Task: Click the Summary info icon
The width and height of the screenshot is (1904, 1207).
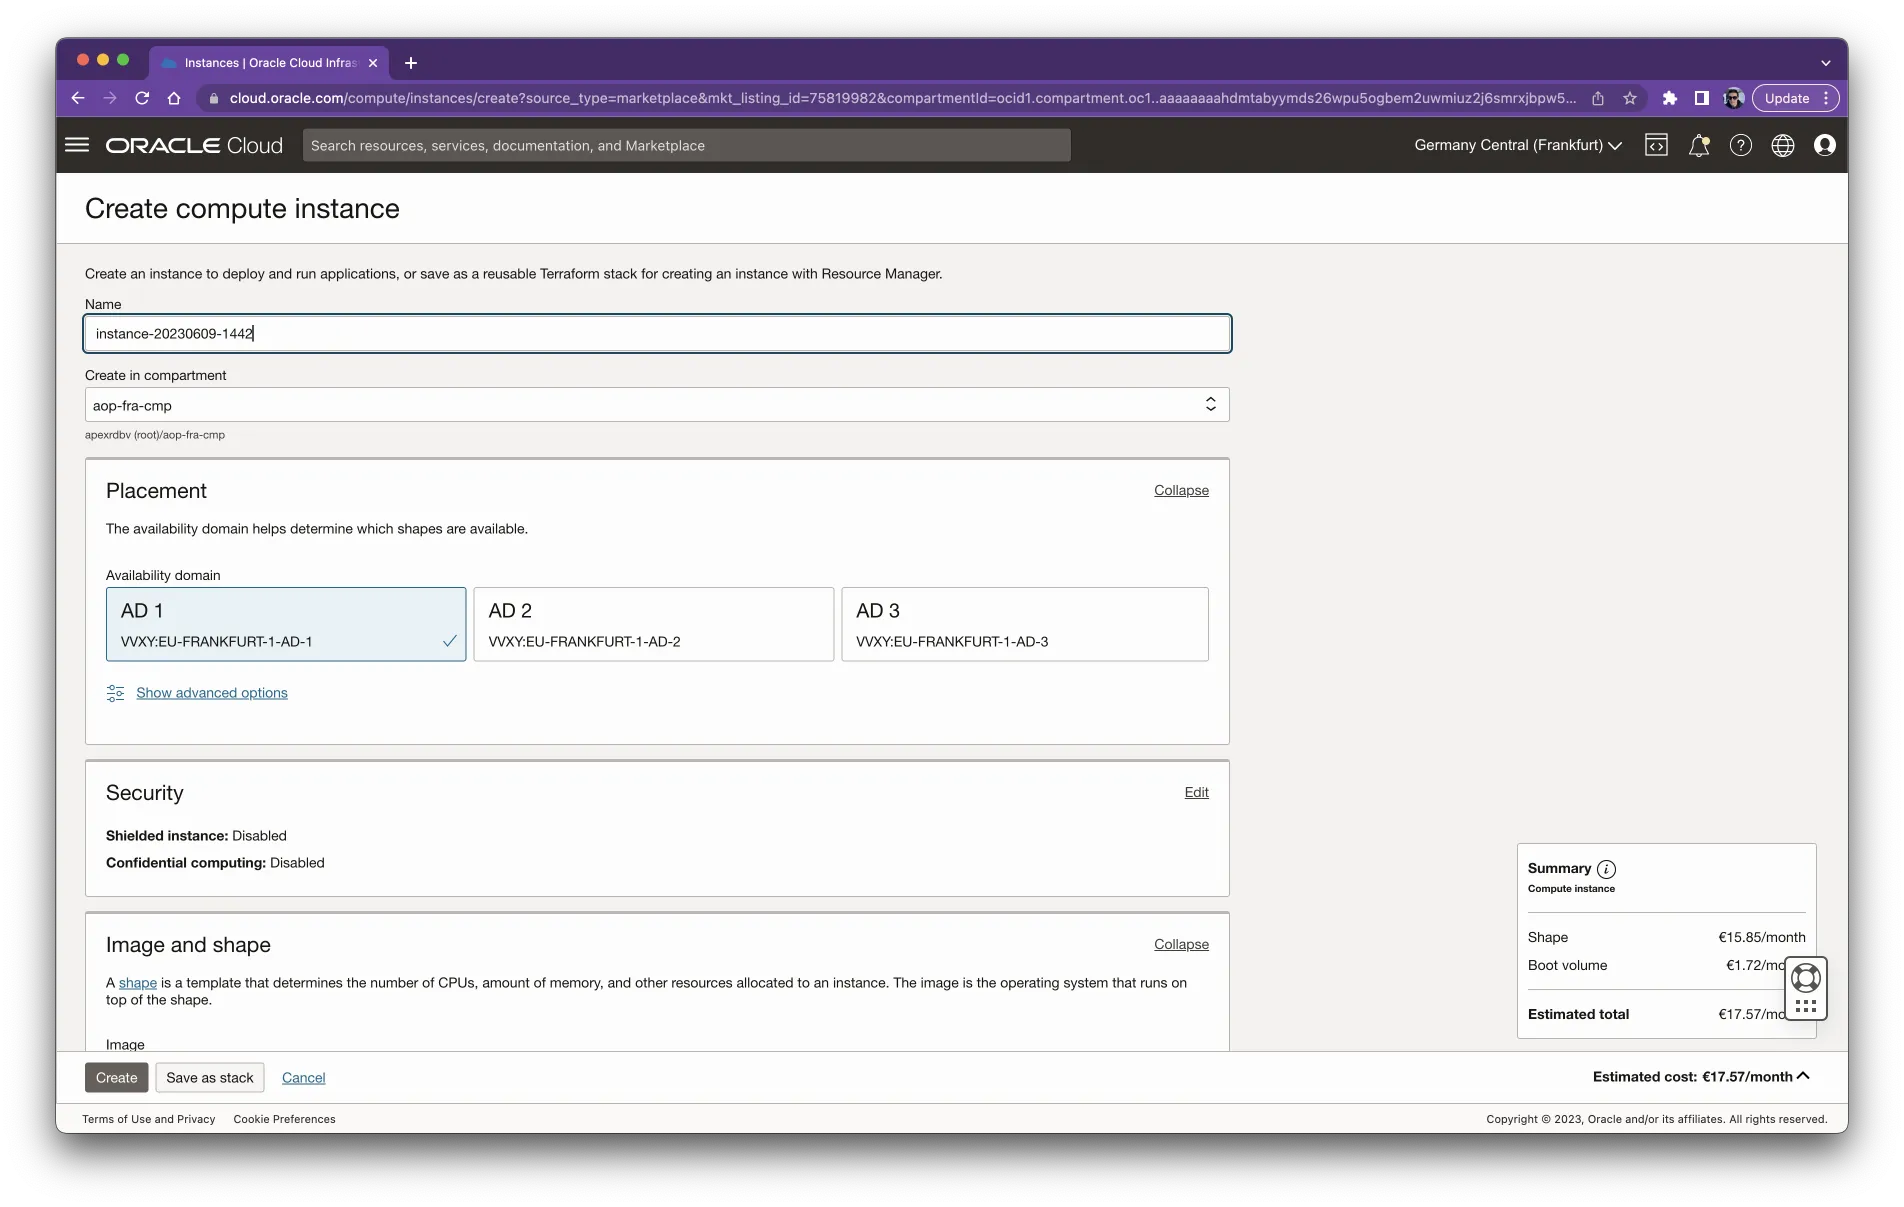Action: [1606, 869]
